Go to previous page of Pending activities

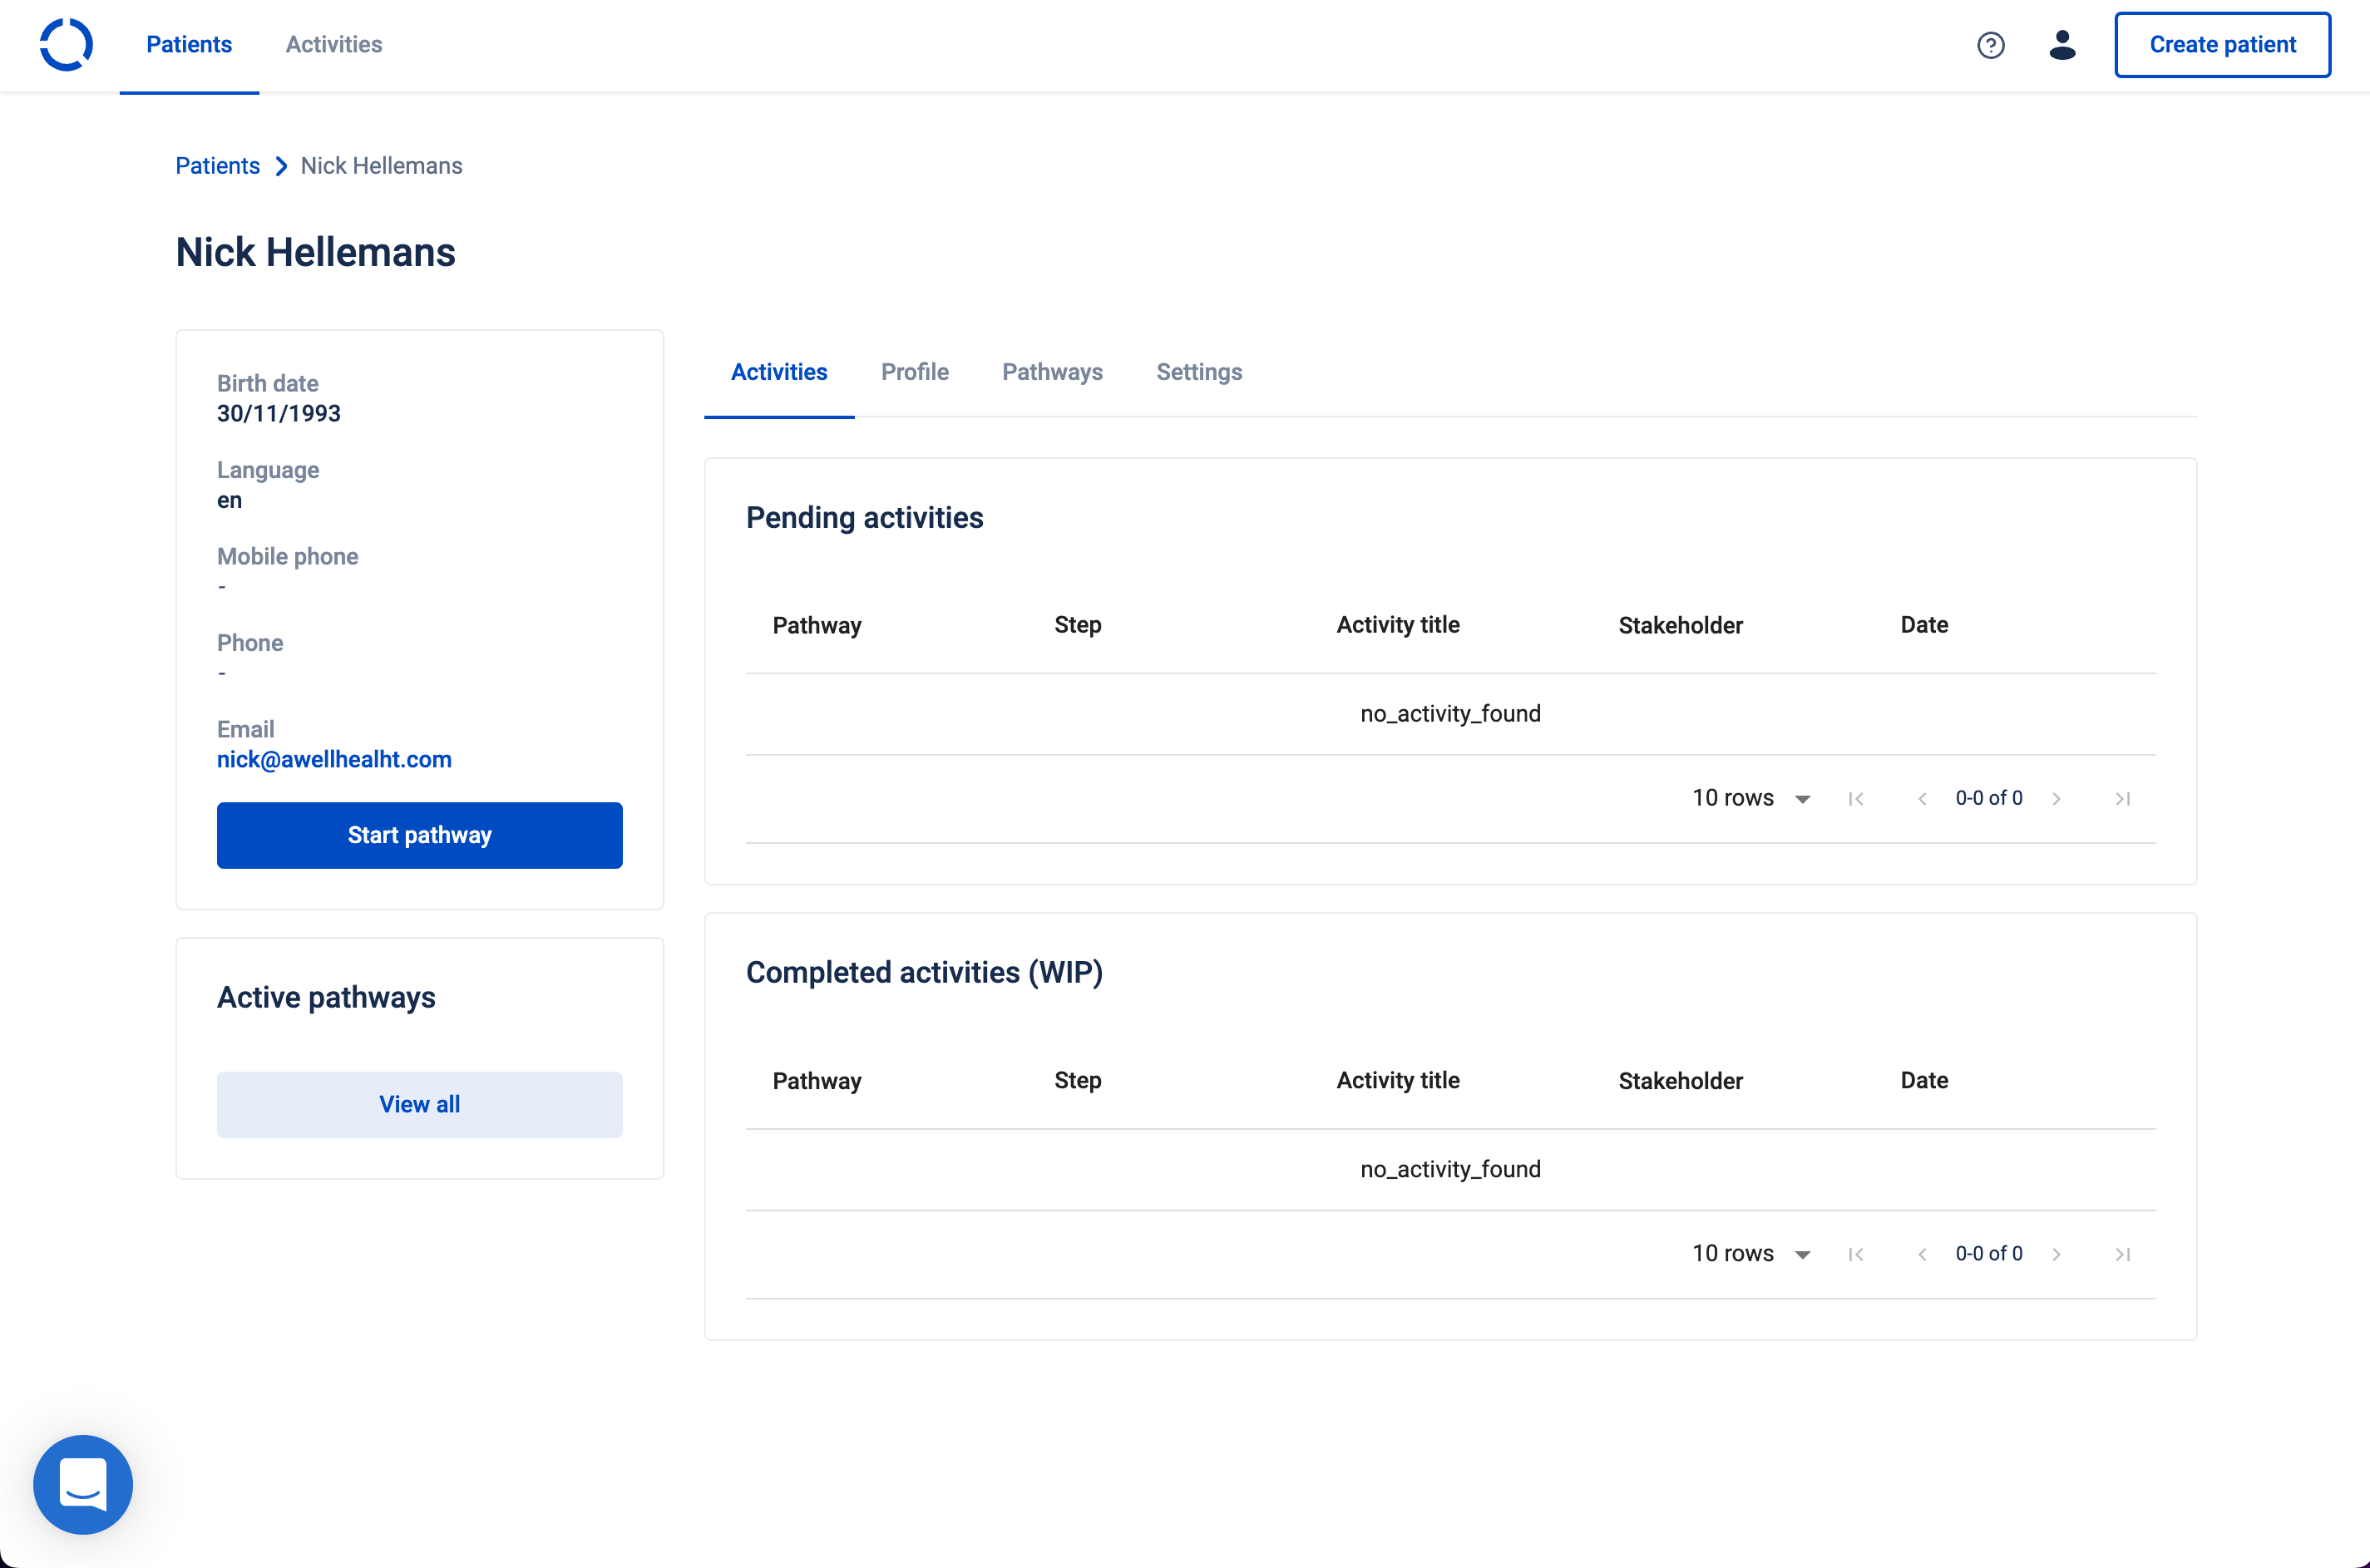click(x=1922, y=798)
